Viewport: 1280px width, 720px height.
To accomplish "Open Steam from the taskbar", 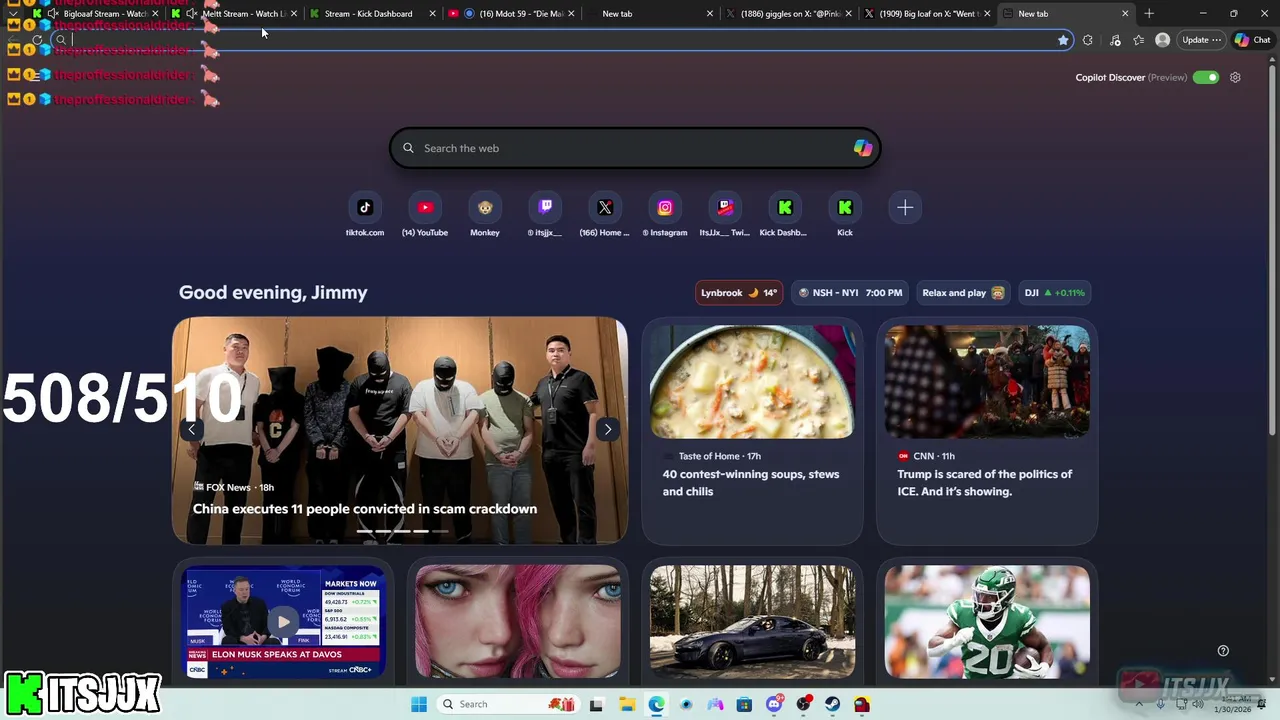I will click(833, 704).
